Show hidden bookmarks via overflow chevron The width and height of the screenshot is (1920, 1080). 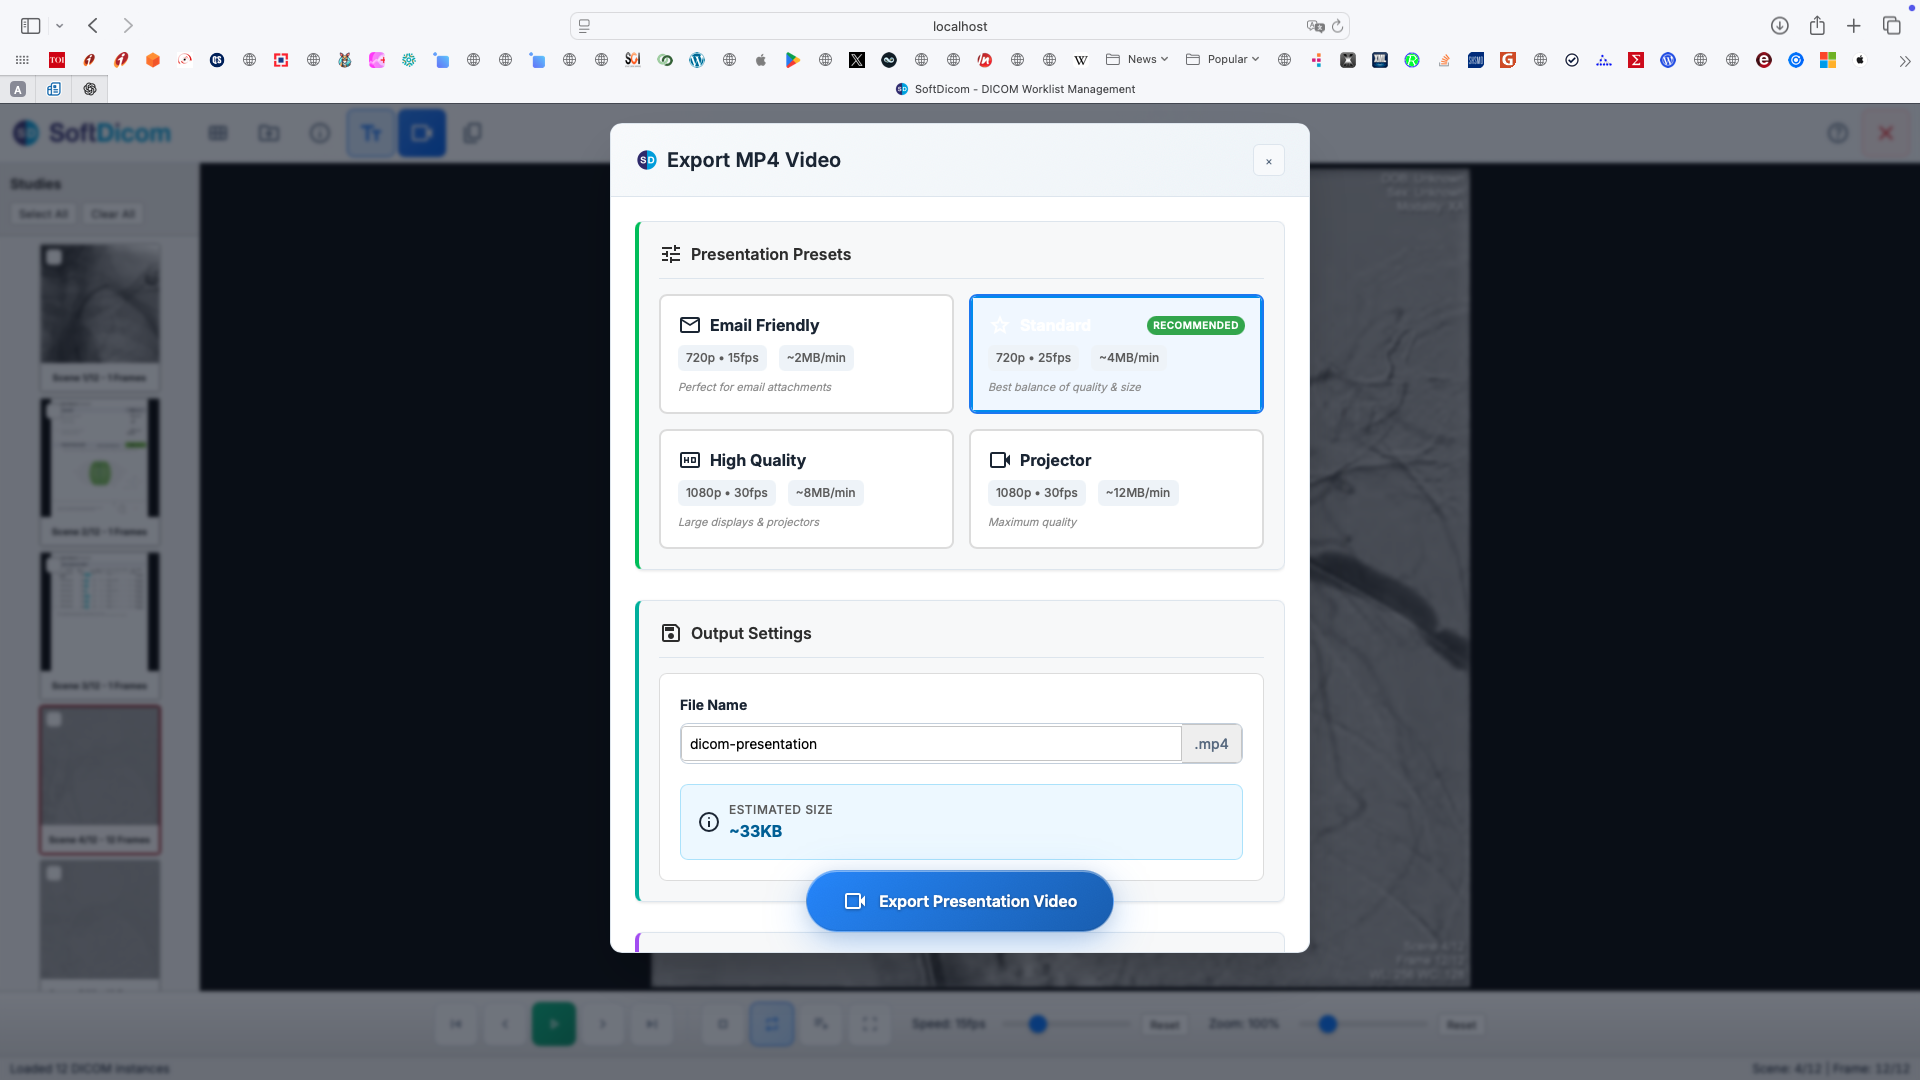[1904, 61]
